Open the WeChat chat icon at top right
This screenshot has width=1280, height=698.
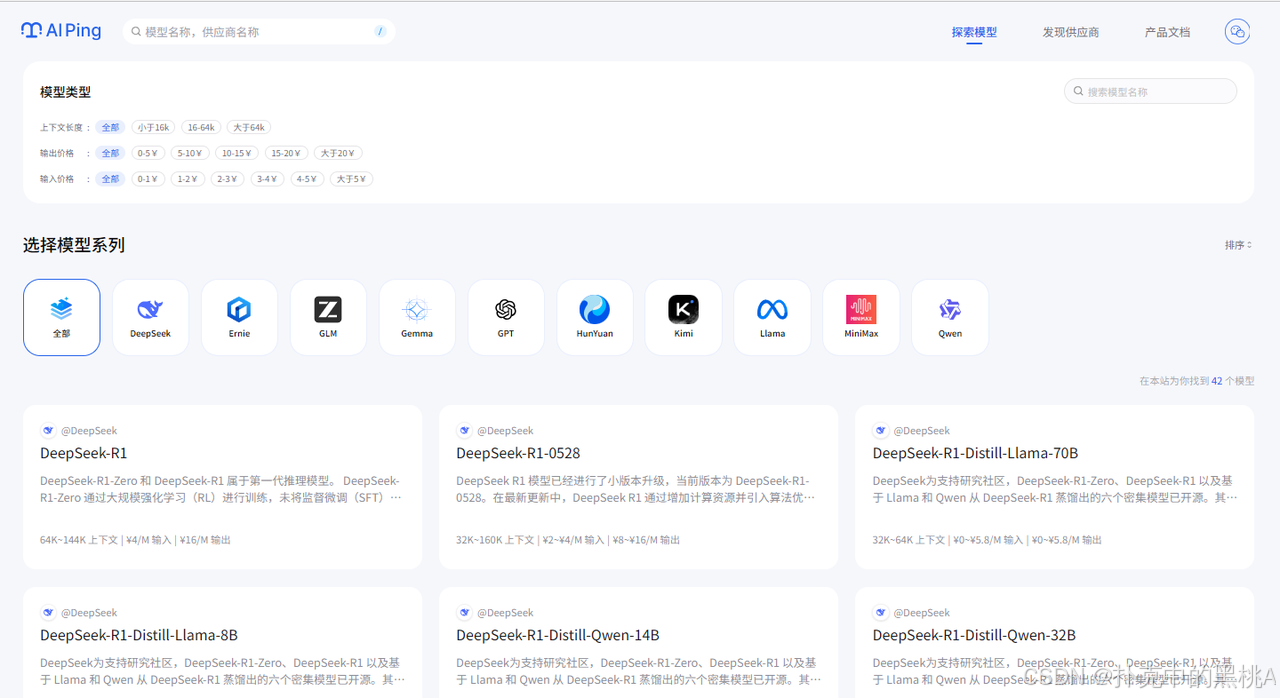(1237, 32)
